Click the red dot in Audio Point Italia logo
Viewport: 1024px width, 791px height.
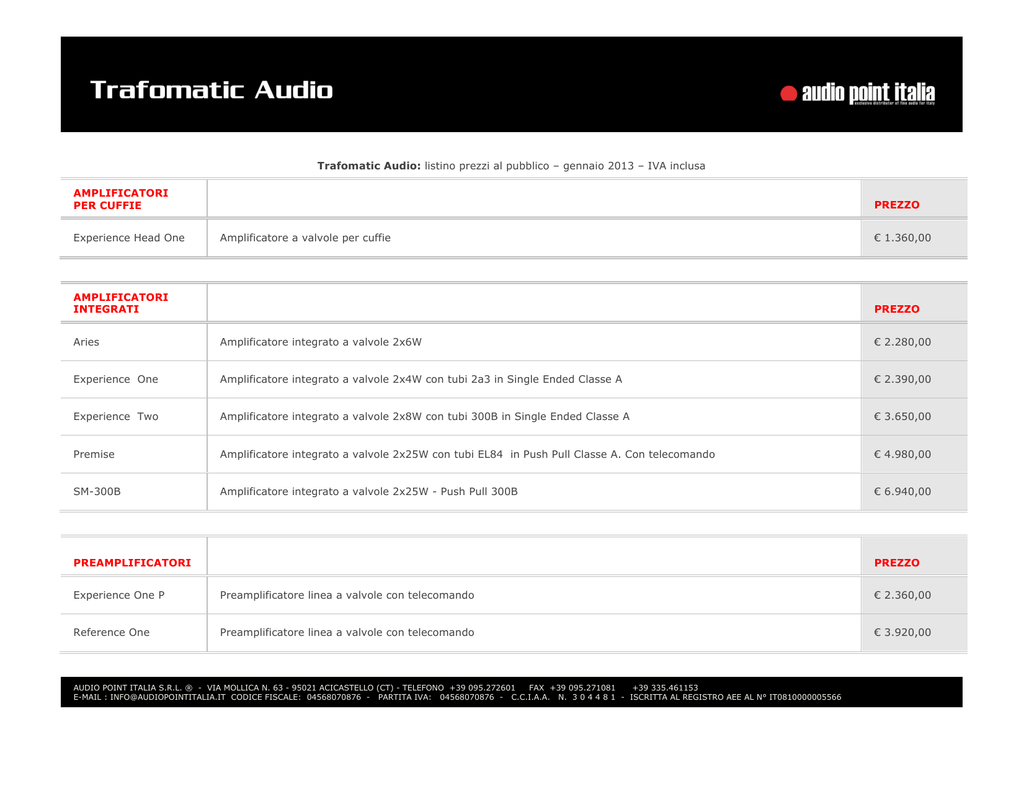click(788, 93)
